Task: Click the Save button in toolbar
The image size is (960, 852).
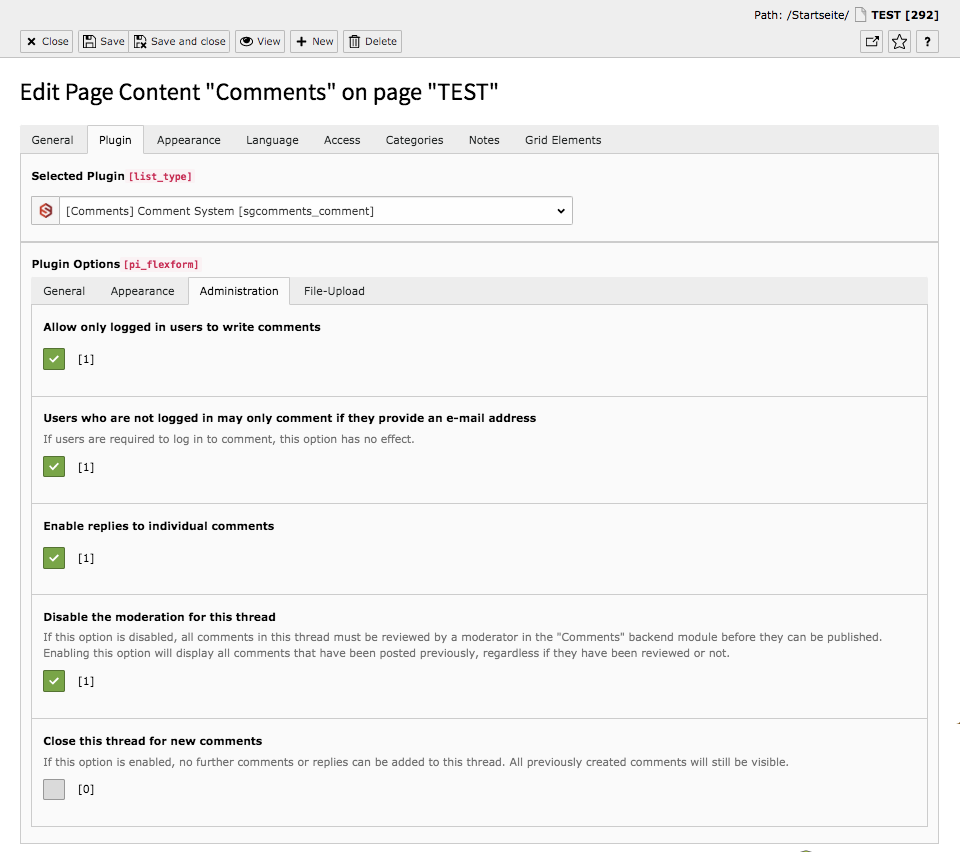Action: click(103, 42)
